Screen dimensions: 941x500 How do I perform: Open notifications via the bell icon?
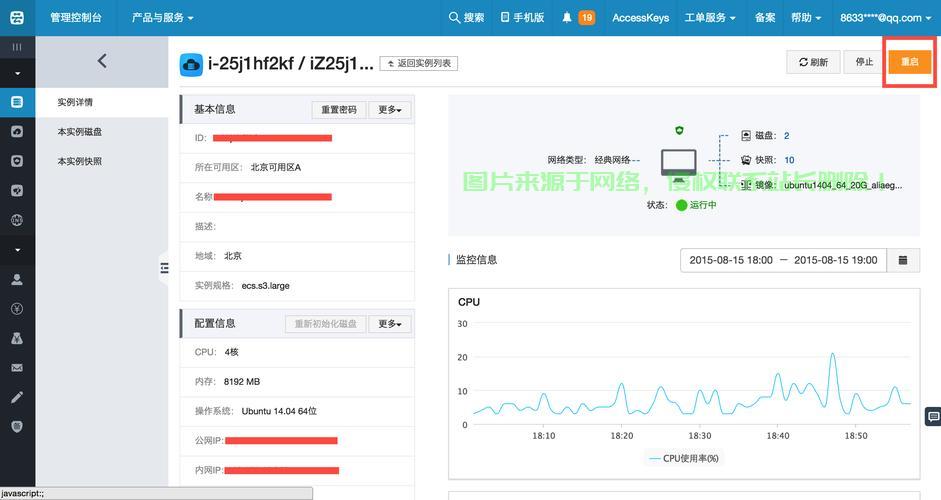pyautogui.click(x=567, y=17)
